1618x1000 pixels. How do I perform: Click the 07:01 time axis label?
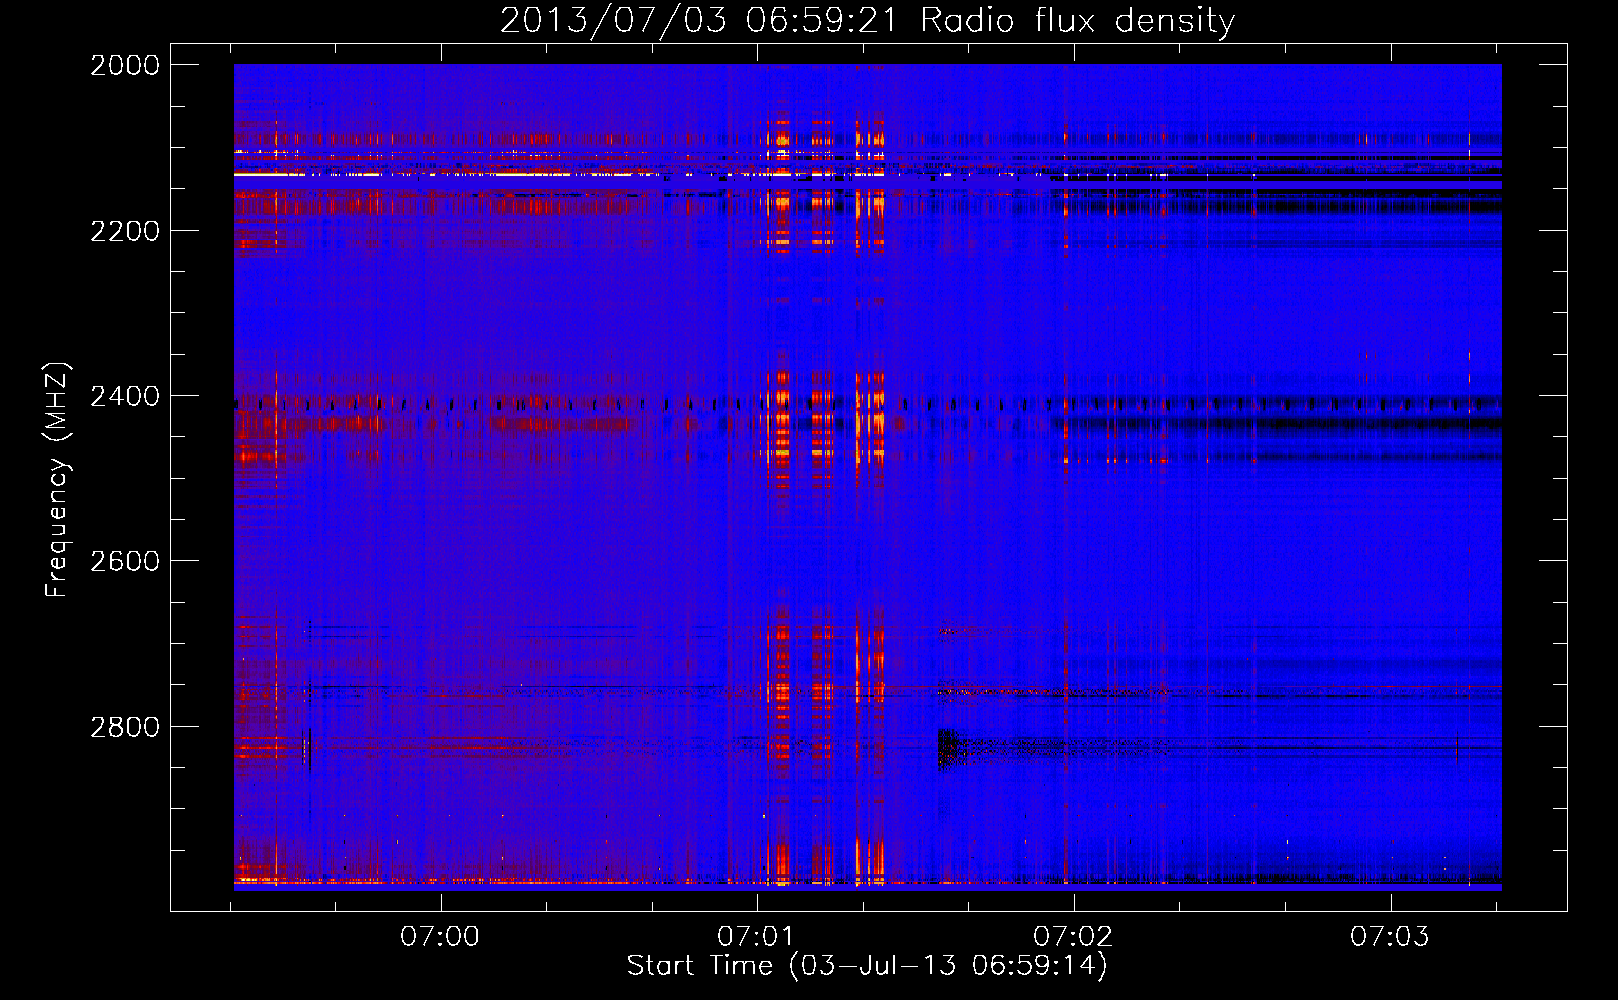(x=757, y=937)
